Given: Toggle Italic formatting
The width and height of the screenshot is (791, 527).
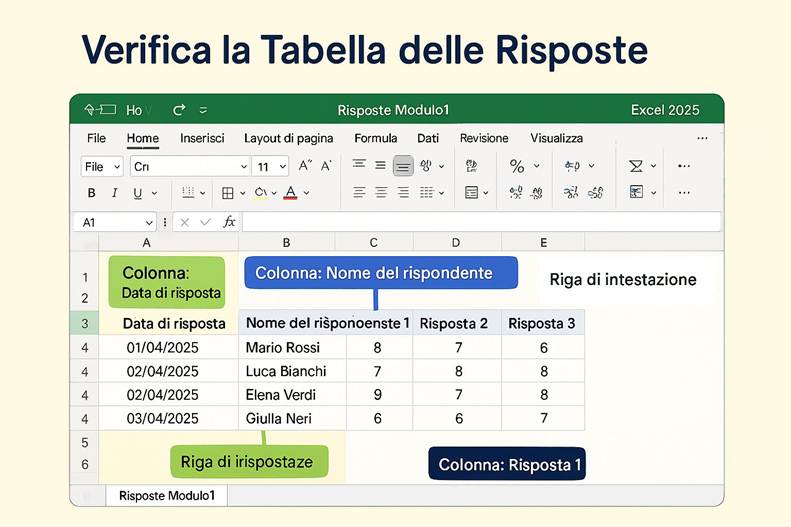Looking at the screenshot, I should click(115, 193).
